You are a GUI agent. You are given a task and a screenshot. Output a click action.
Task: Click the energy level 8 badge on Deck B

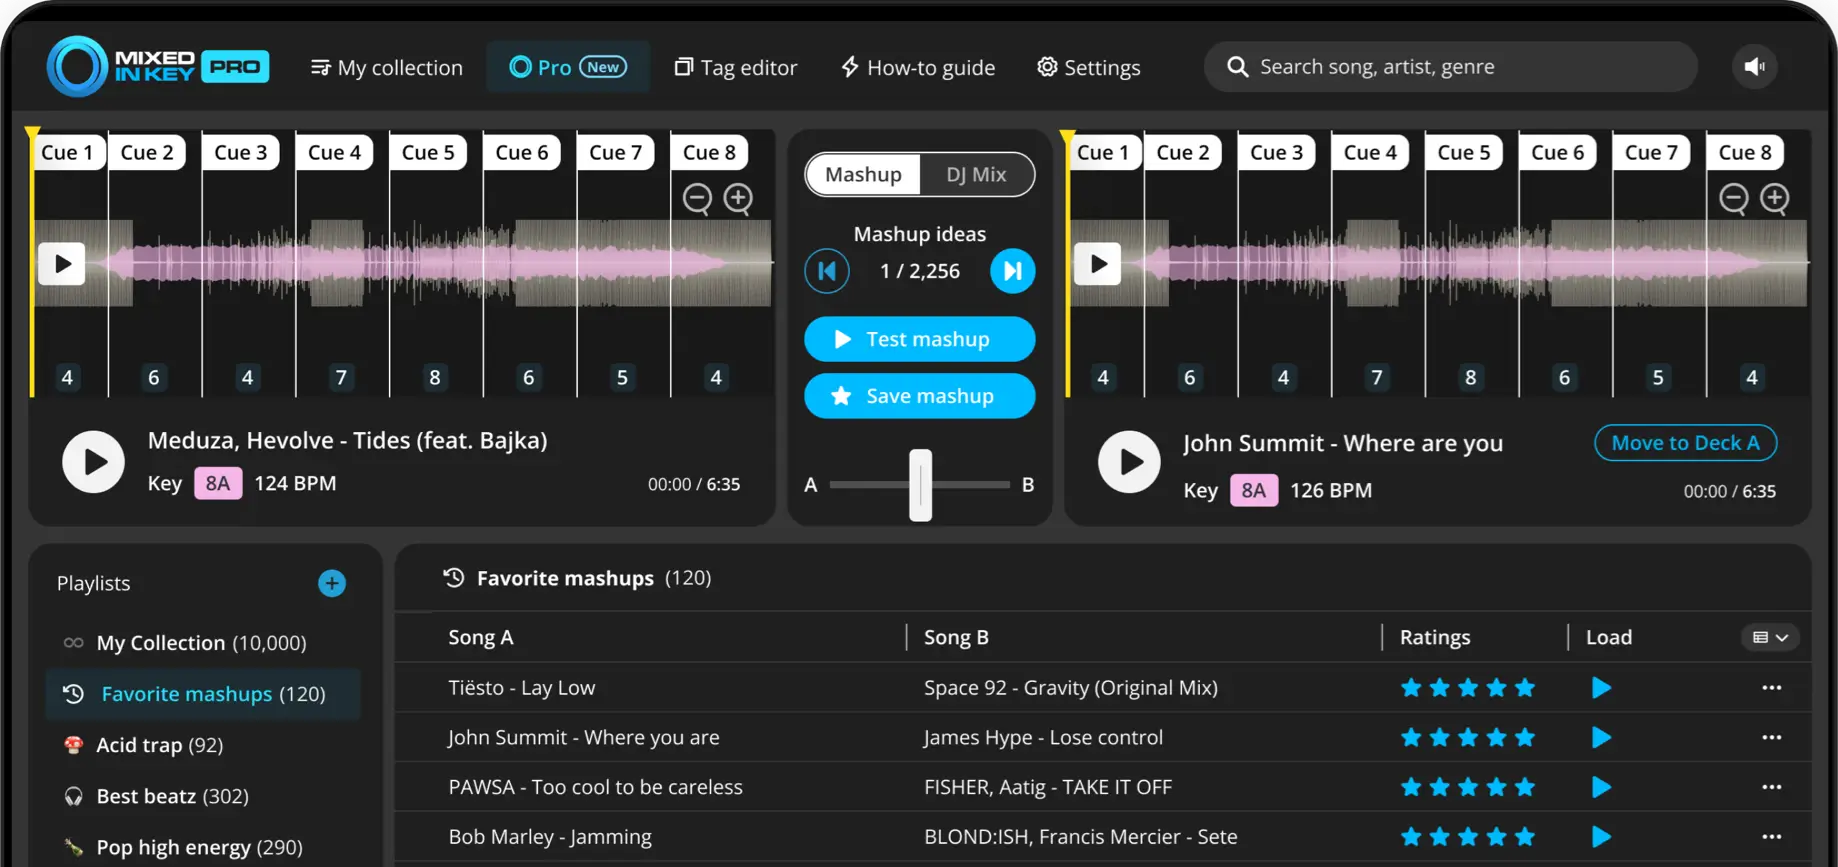[x=1470, y=377]
